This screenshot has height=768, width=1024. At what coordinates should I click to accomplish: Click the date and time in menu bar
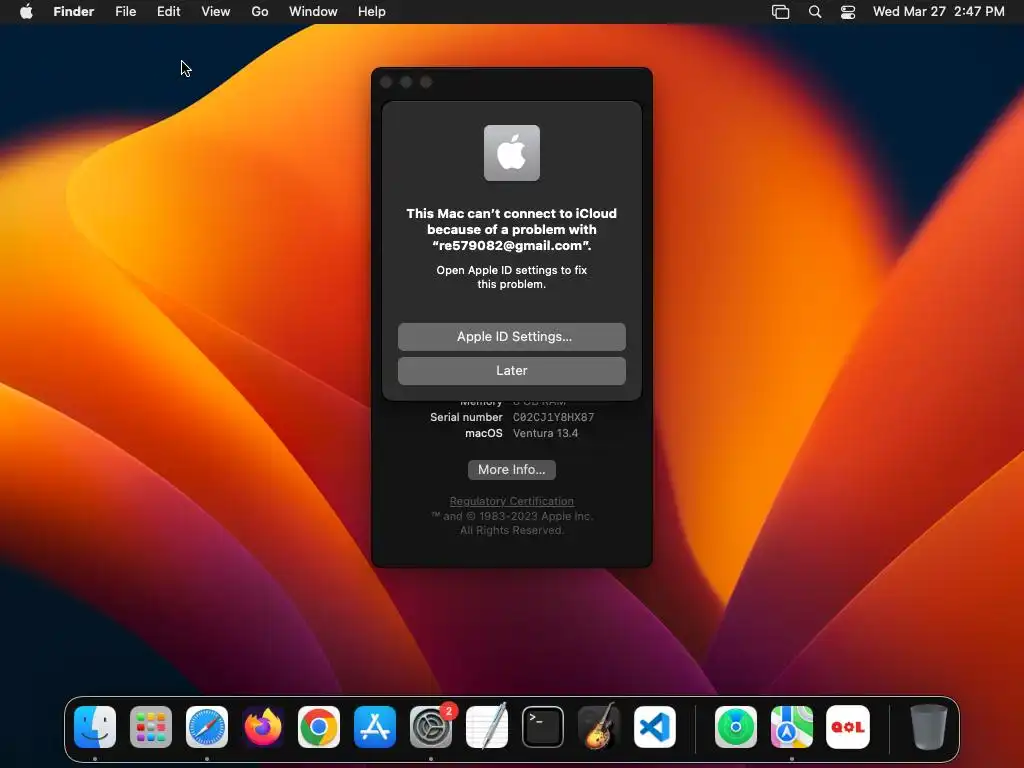pos(938,12)
